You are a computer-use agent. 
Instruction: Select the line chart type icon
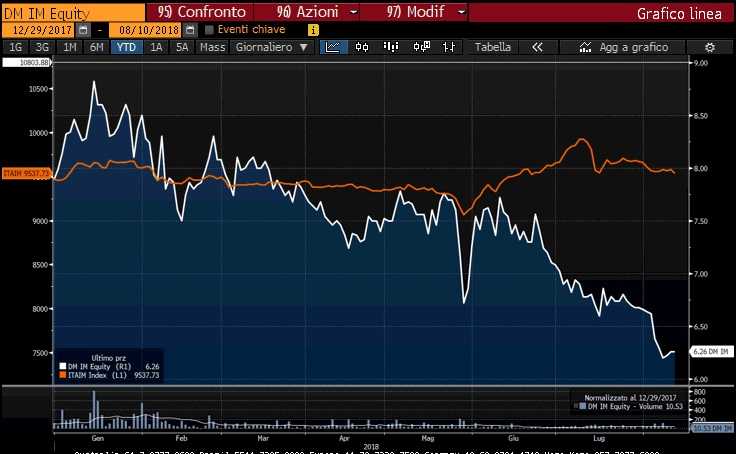point(333,47)
